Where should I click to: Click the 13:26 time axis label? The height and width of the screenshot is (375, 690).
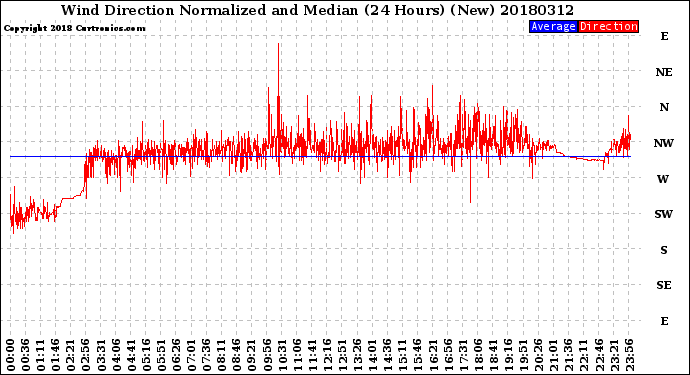(x=357, y=355)
